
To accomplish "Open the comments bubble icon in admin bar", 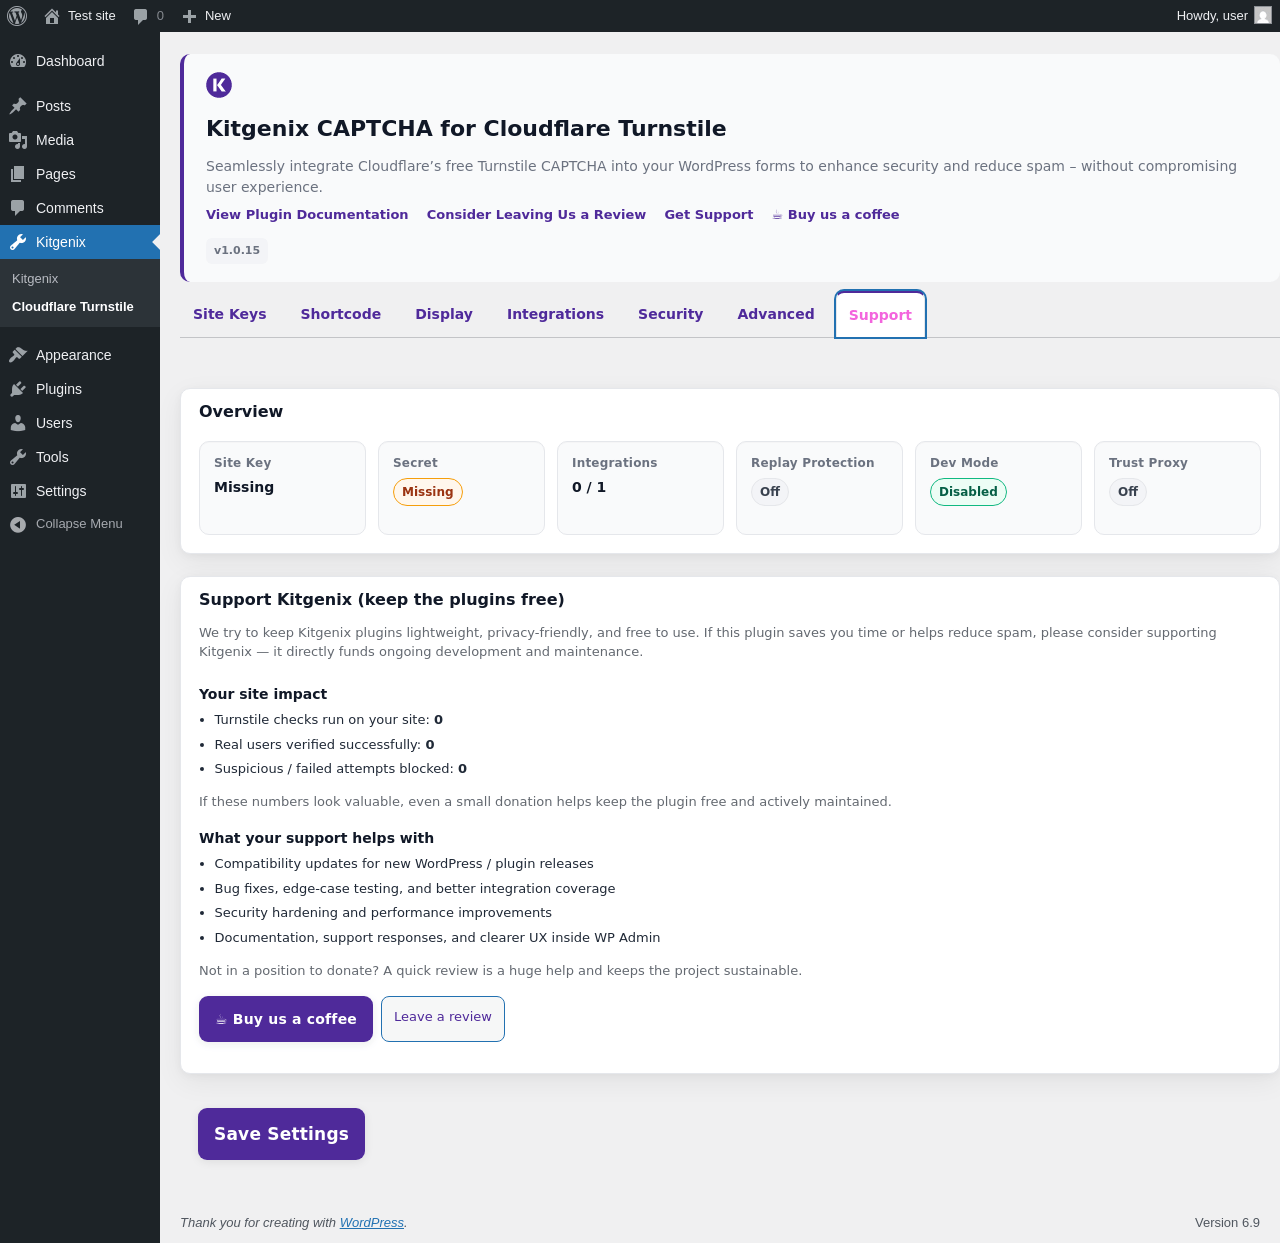I will (x=141, y=16).
